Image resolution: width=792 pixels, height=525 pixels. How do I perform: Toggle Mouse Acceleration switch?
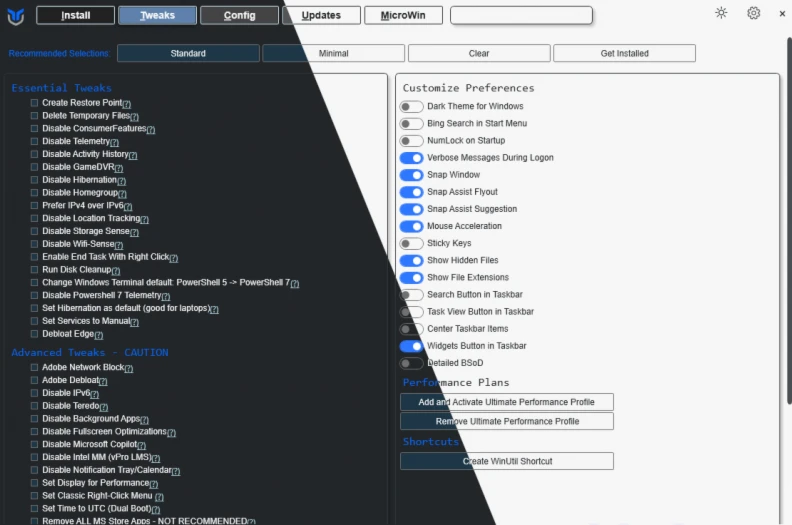[411, 226]
